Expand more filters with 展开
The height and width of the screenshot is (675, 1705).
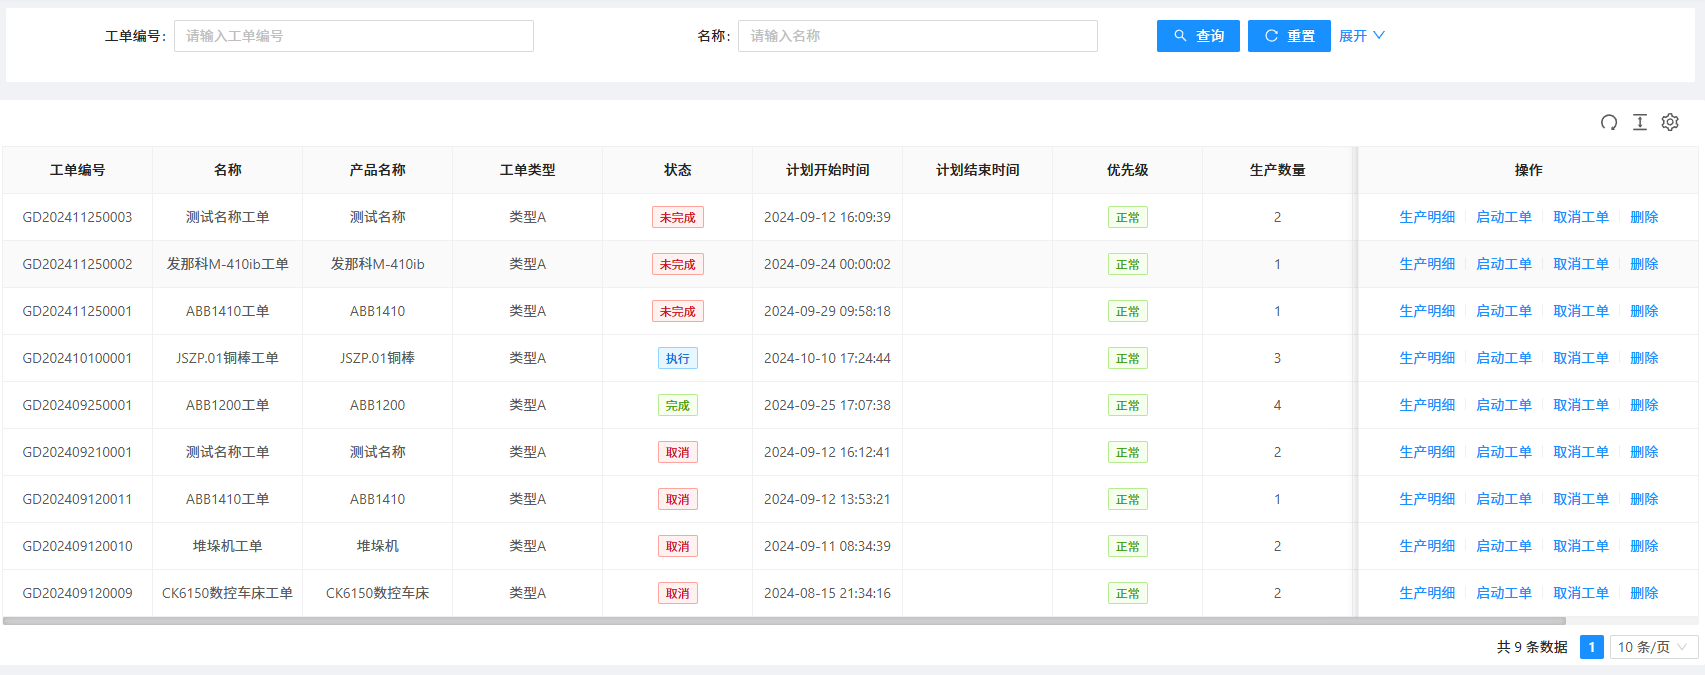click(x=1362, y=36)
